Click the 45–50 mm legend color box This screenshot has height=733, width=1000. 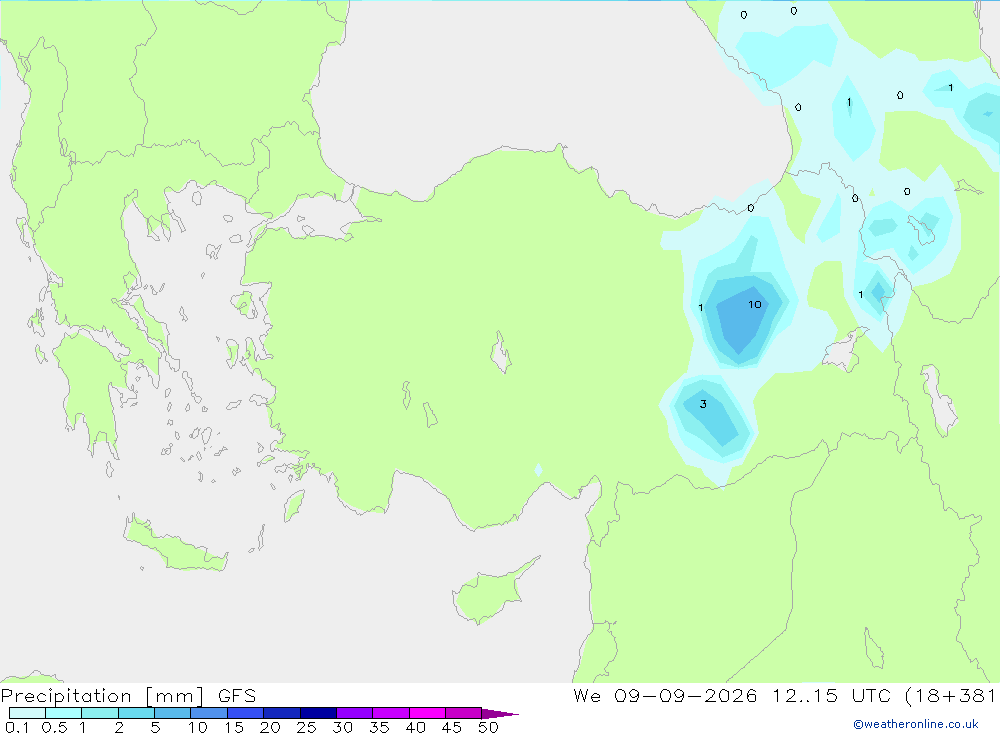point(463,713)
